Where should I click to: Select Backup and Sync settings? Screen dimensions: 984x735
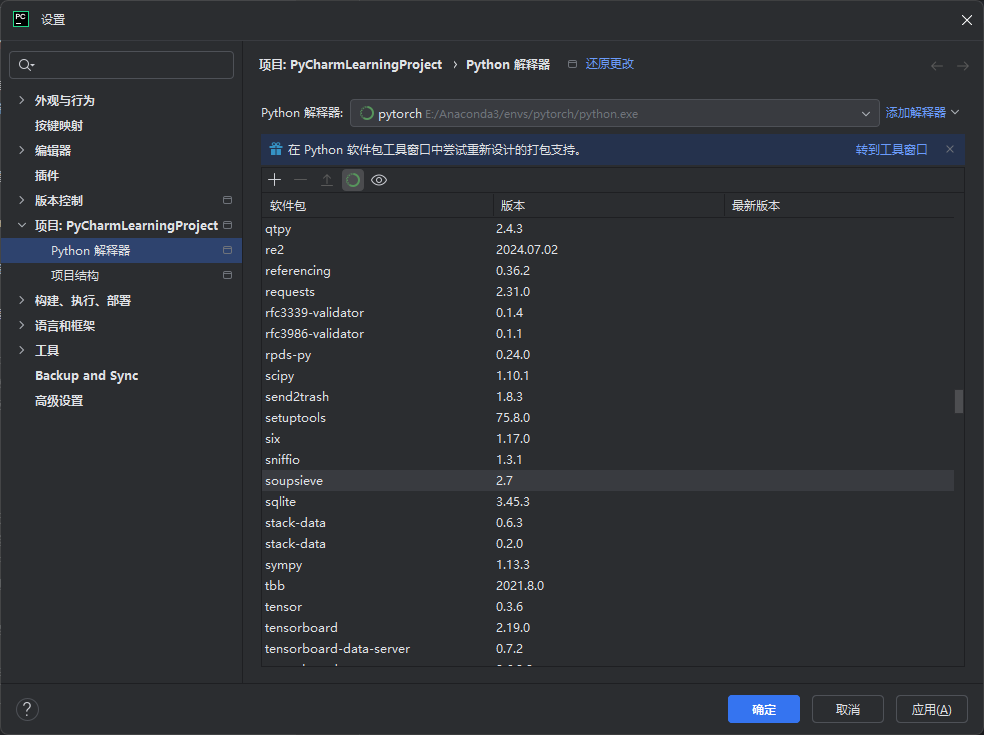(87, 375)
